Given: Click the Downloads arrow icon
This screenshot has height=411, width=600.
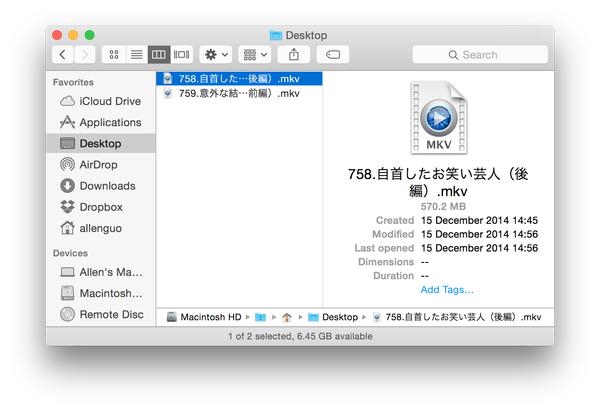Looking at the screenshot, I should [67, 186].
